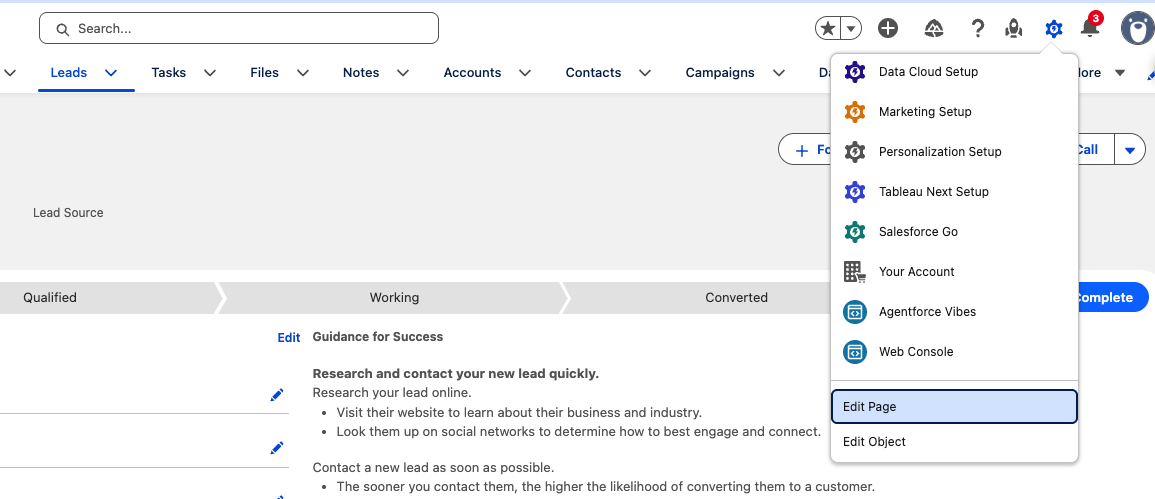
Task: Expand the Leads tab chevron
Action: tap(111, 72)
